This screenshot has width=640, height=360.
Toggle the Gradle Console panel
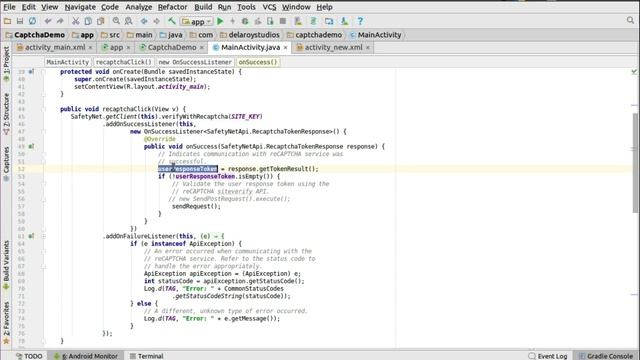[x=606, y=356]
